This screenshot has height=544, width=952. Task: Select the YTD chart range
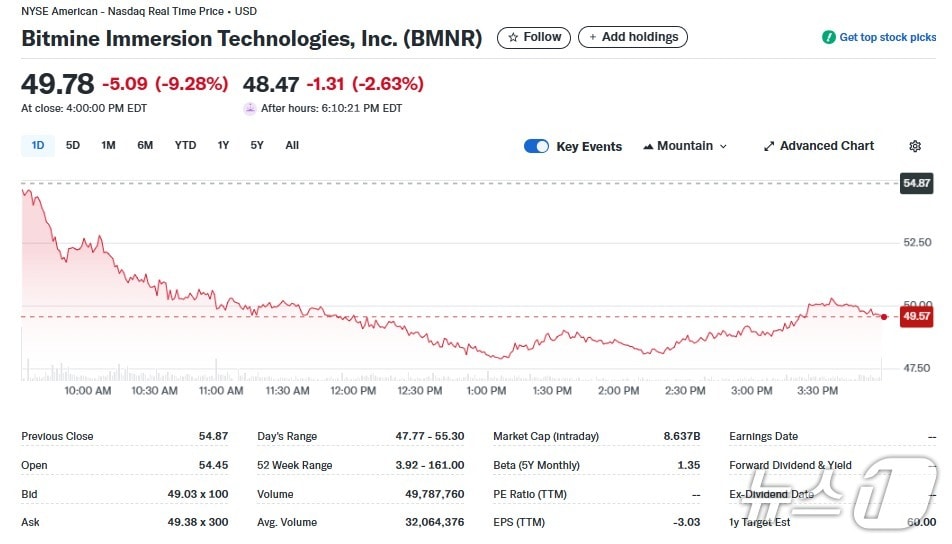click(185, 145)
